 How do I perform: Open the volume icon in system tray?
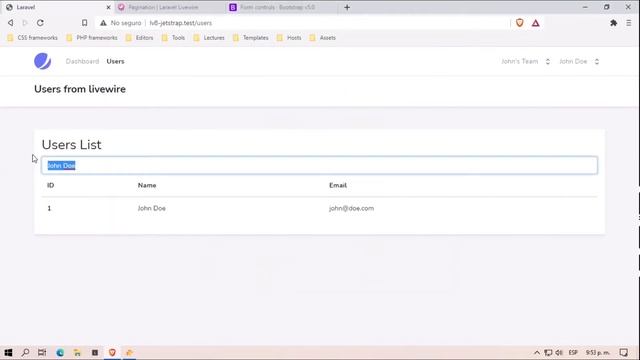click(x=559, y=352)
